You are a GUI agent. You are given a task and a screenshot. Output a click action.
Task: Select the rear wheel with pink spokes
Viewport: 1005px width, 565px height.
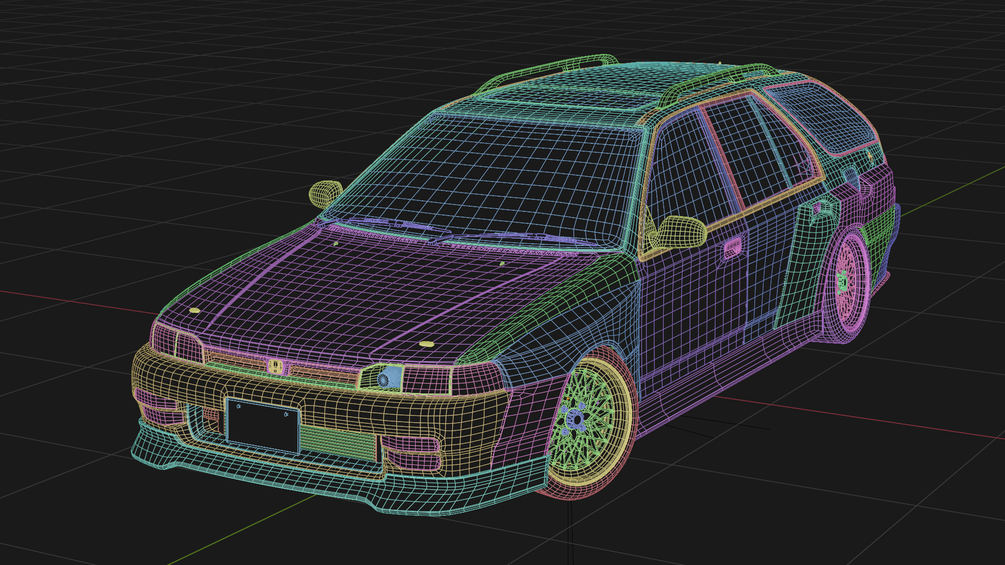tap(849, 284)
